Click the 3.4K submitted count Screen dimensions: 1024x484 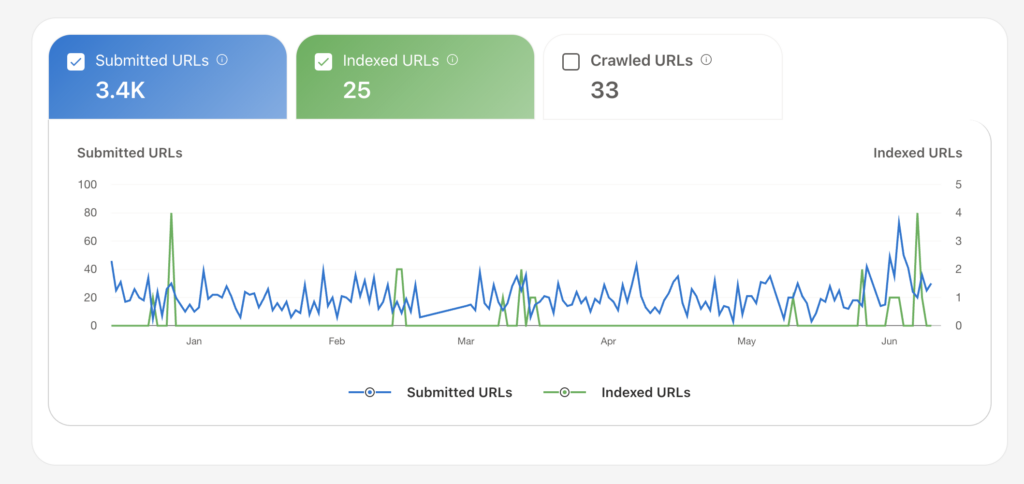pyautogui.click(x=120, y=91)
